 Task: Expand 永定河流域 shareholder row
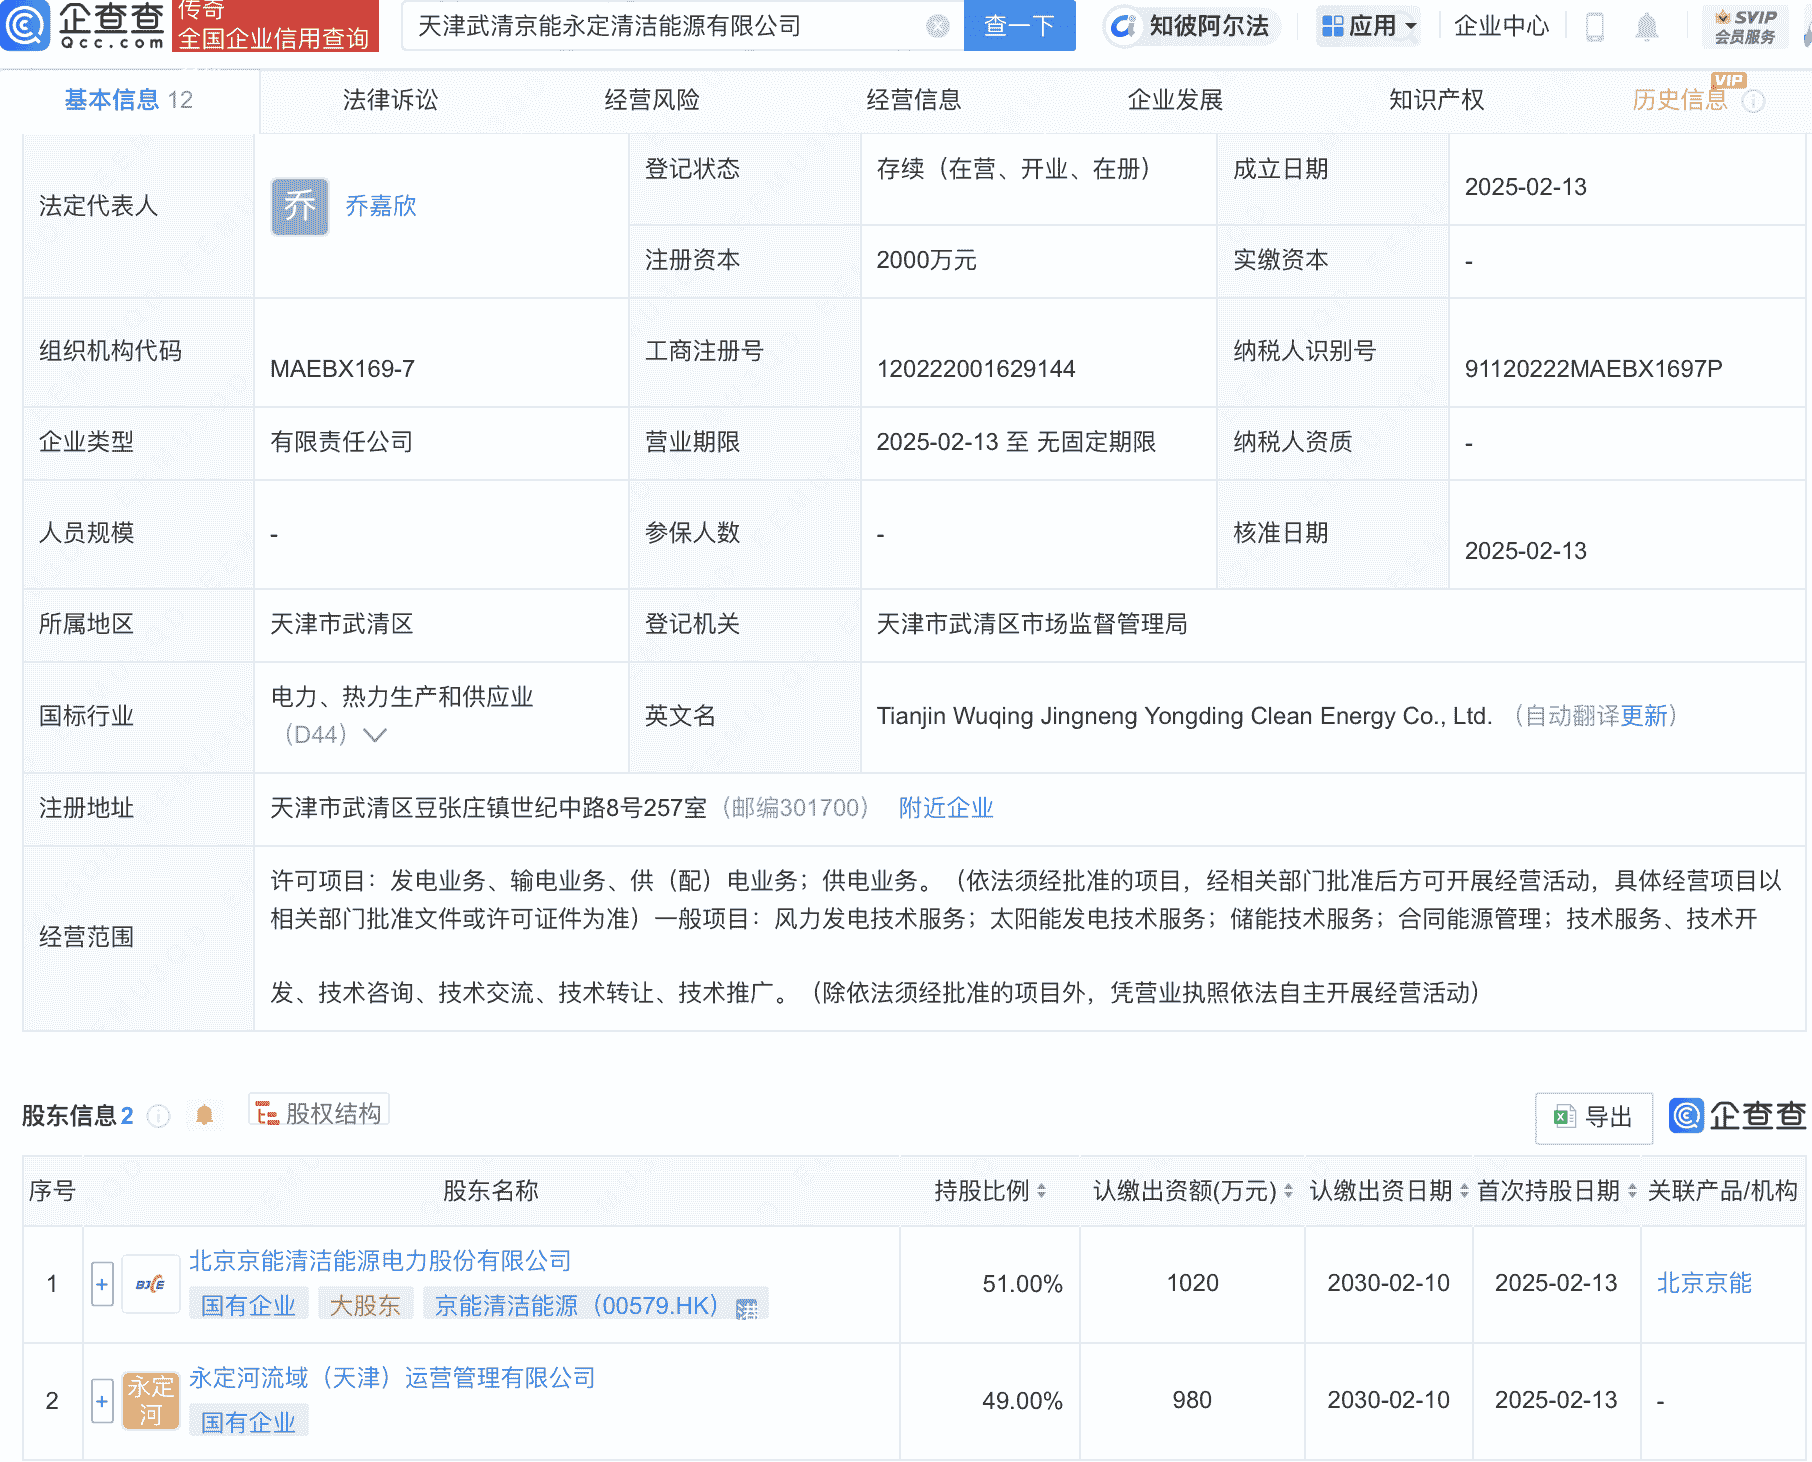coord(101,1400)
